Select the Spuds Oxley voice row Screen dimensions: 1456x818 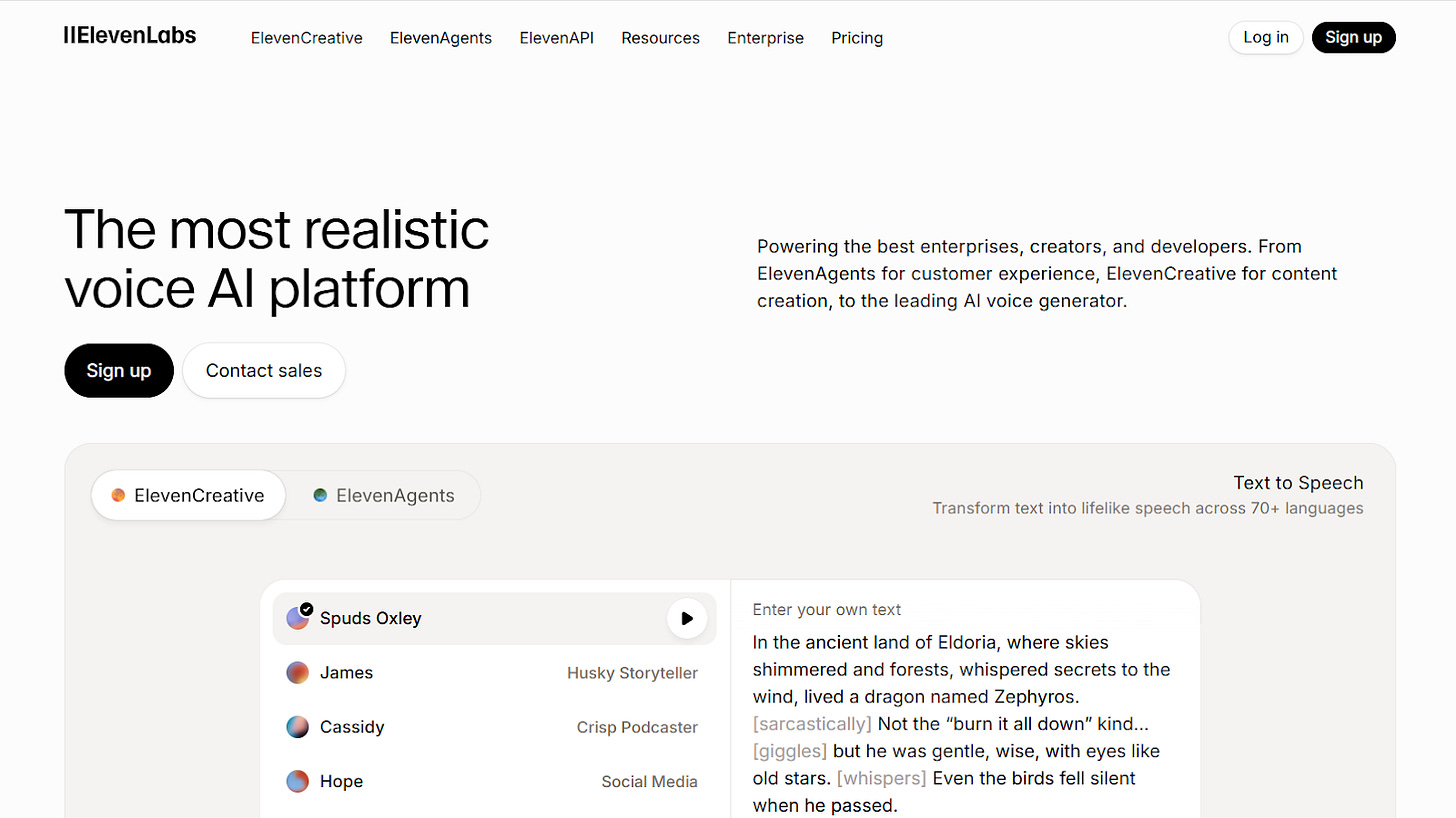point(495,618)
